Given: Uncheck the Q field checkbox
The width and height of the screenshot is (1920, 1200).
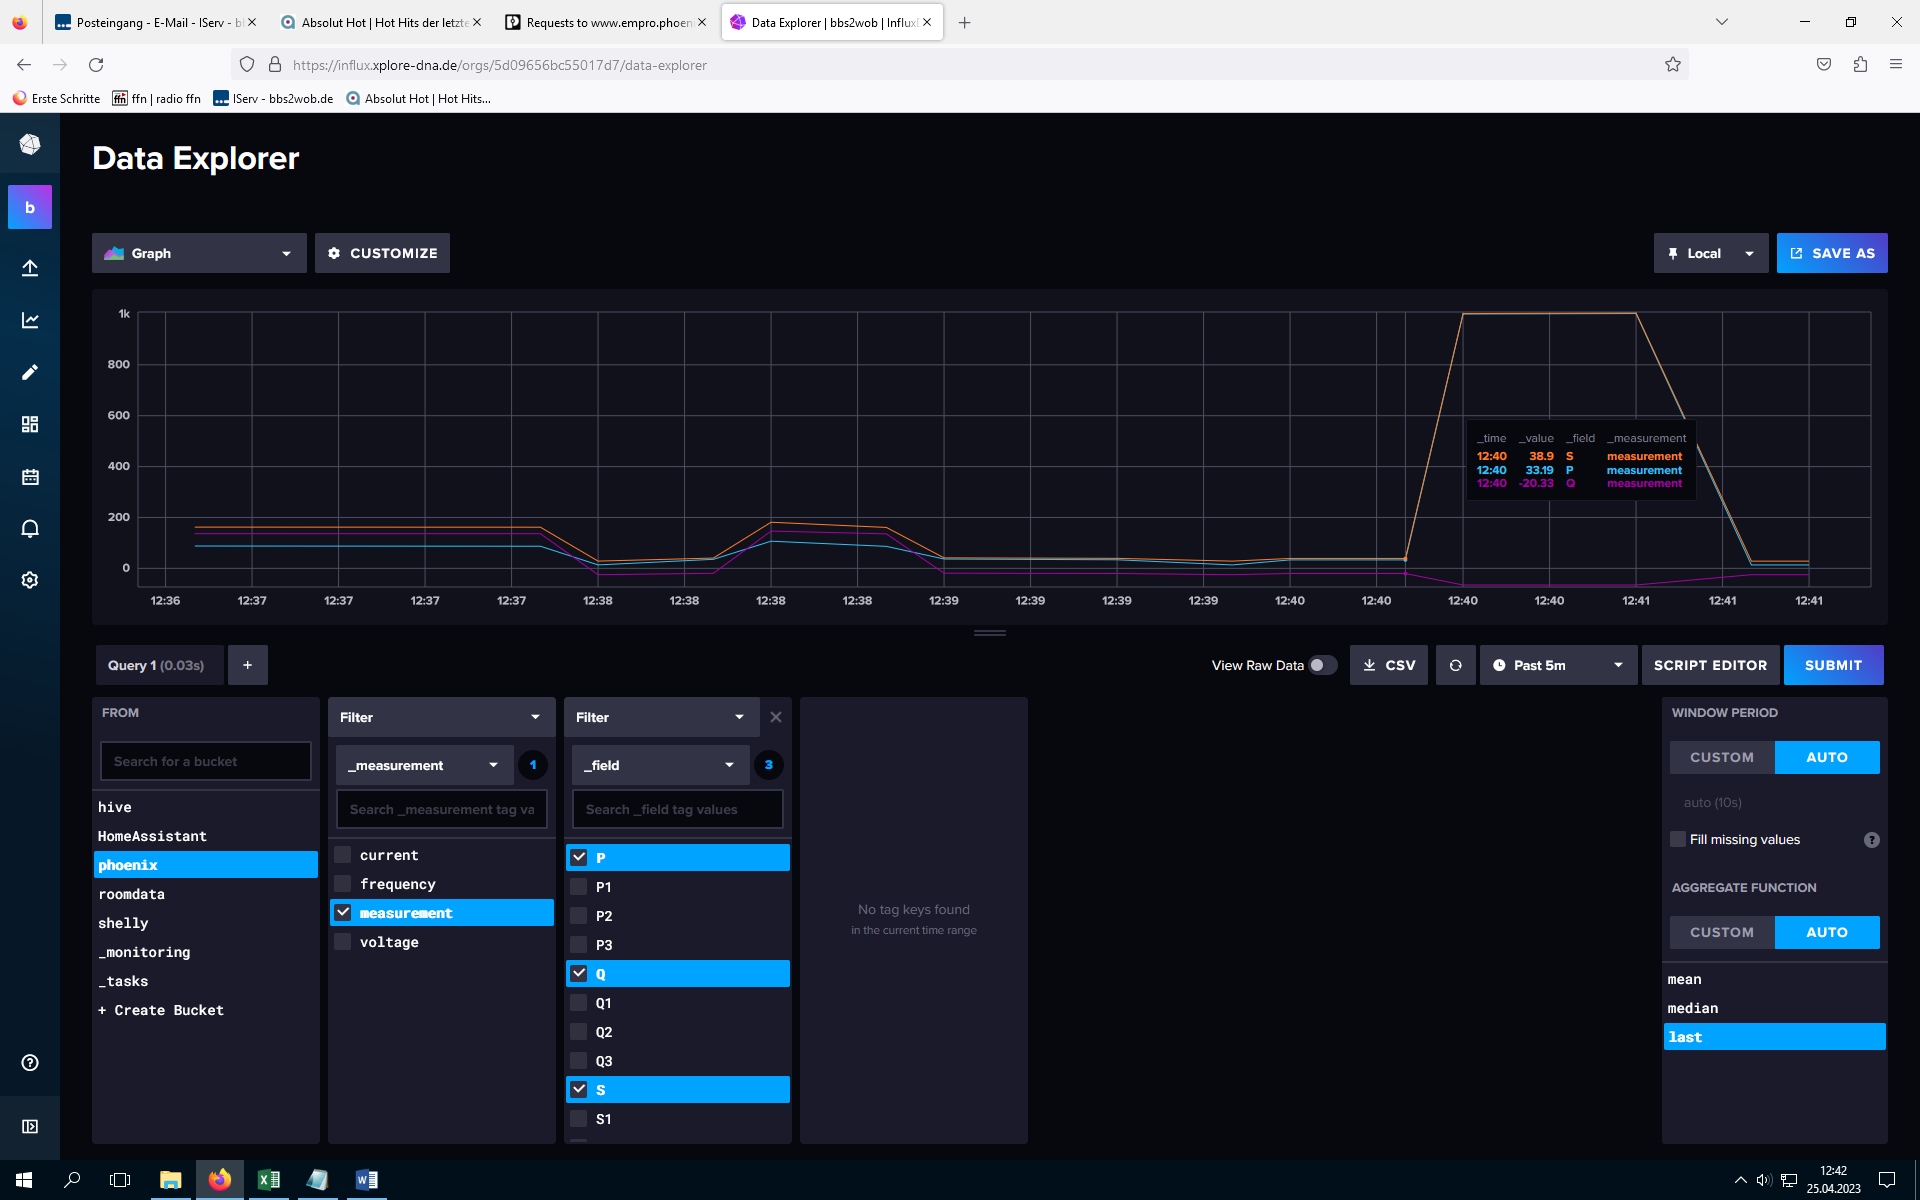Looking at the screenshot, I should coord(579,973).
